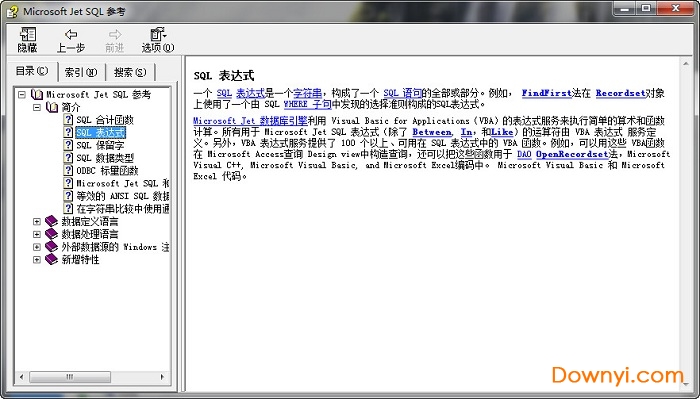This screenshot has height=399, width=700.
Task: Click the tree's horizontal scrollbar thumb
Action: point(70,377)
